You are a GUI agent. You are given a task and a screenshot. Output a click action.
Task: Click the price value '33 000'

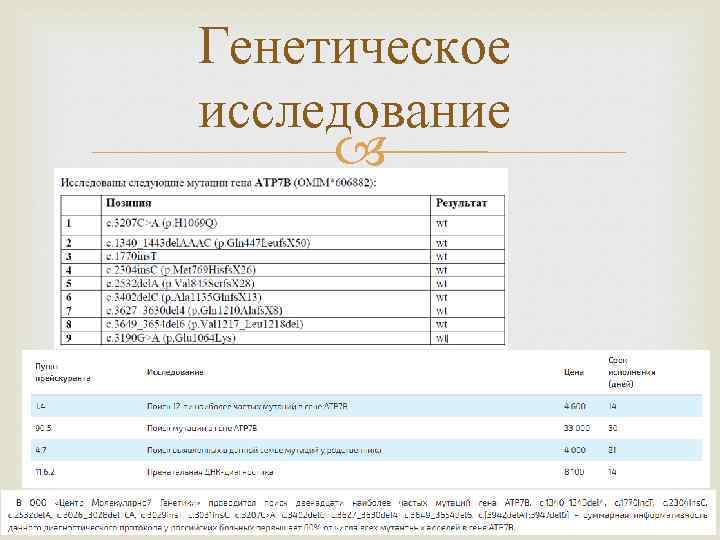click(577, 428)
